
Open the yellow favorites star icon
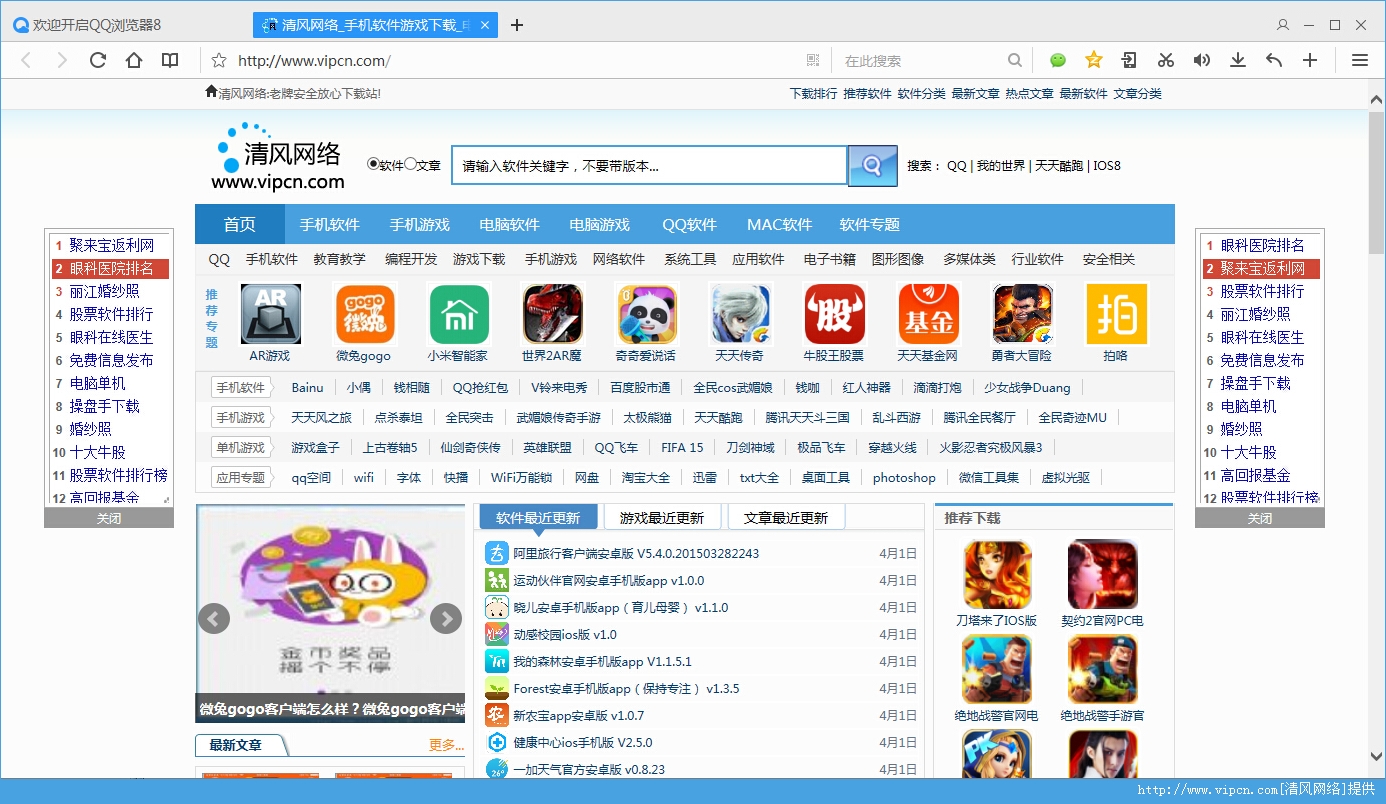(x=1094, y=60)
